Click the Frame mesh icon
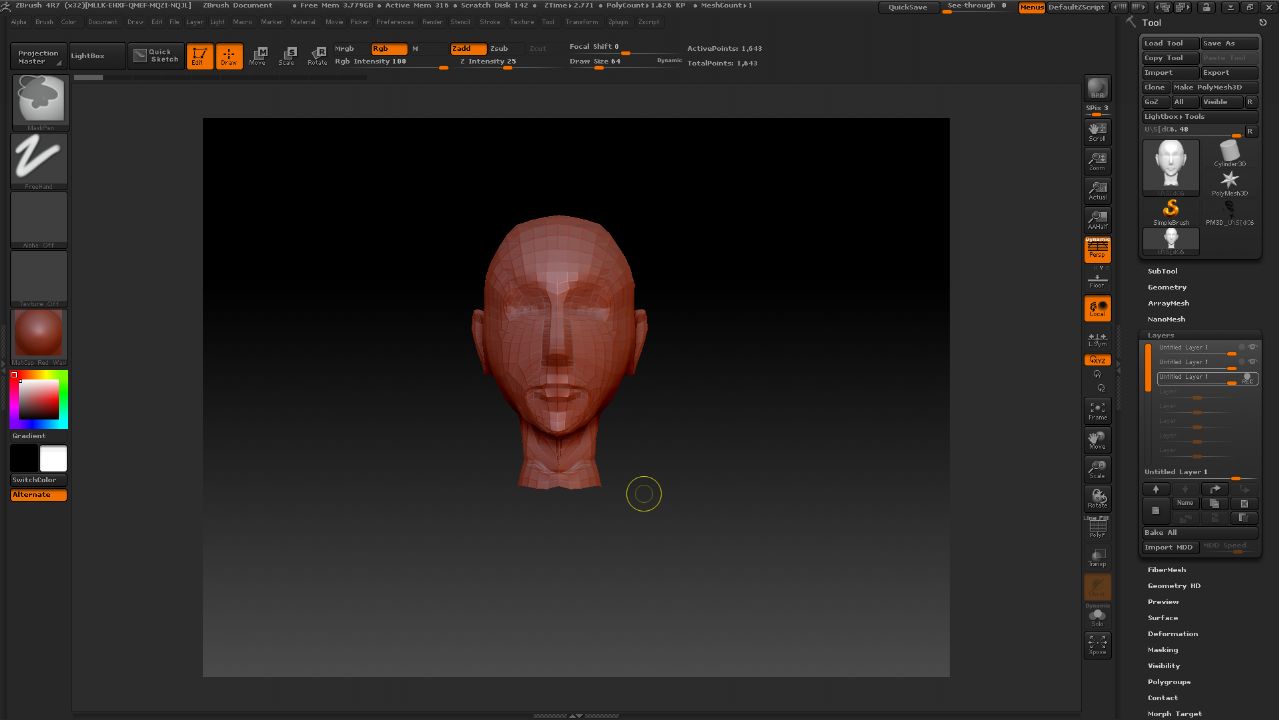 pos(1097,410)
